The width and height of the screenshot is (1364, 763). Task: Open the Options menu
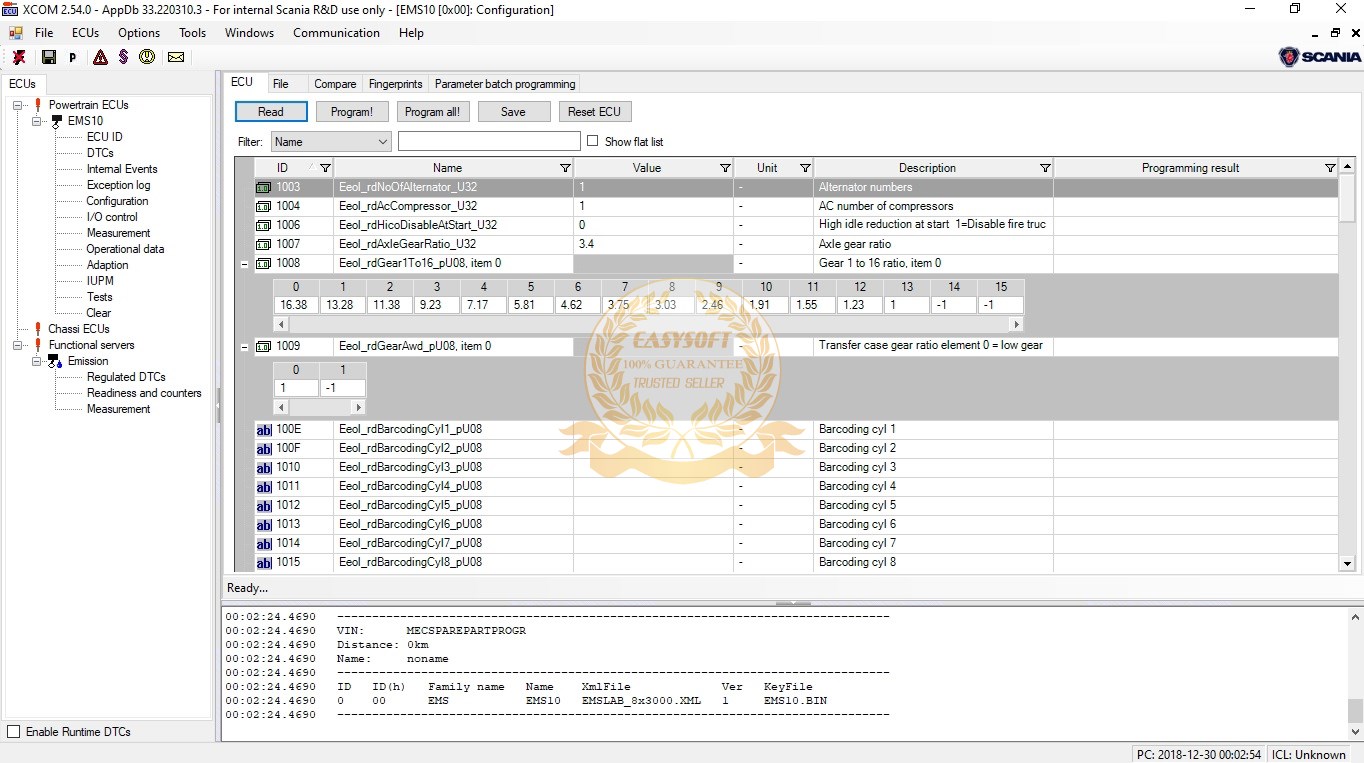139,33
